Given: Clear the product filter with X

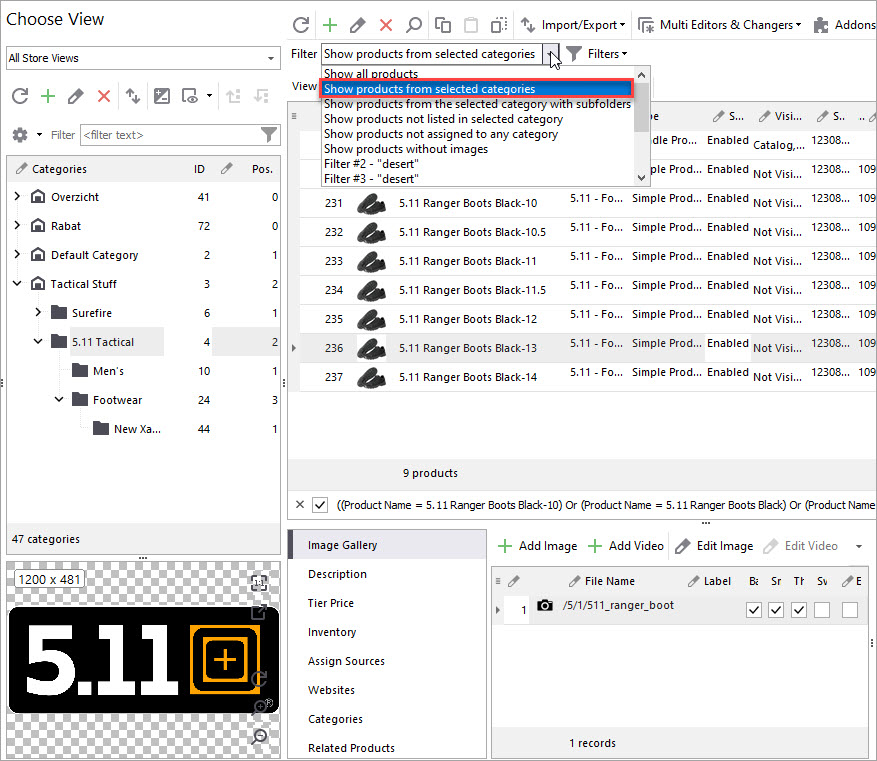Looking at the screenshot, I should 300,504.
